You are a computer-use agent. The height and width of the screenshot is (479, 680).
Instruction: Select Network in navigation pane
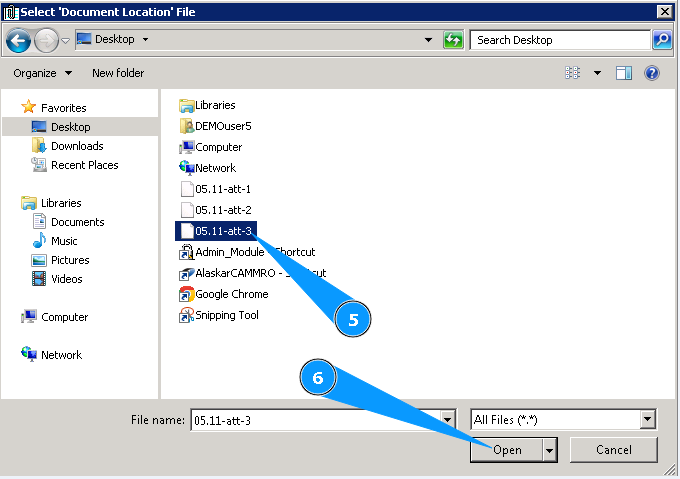tap(61, 355)
